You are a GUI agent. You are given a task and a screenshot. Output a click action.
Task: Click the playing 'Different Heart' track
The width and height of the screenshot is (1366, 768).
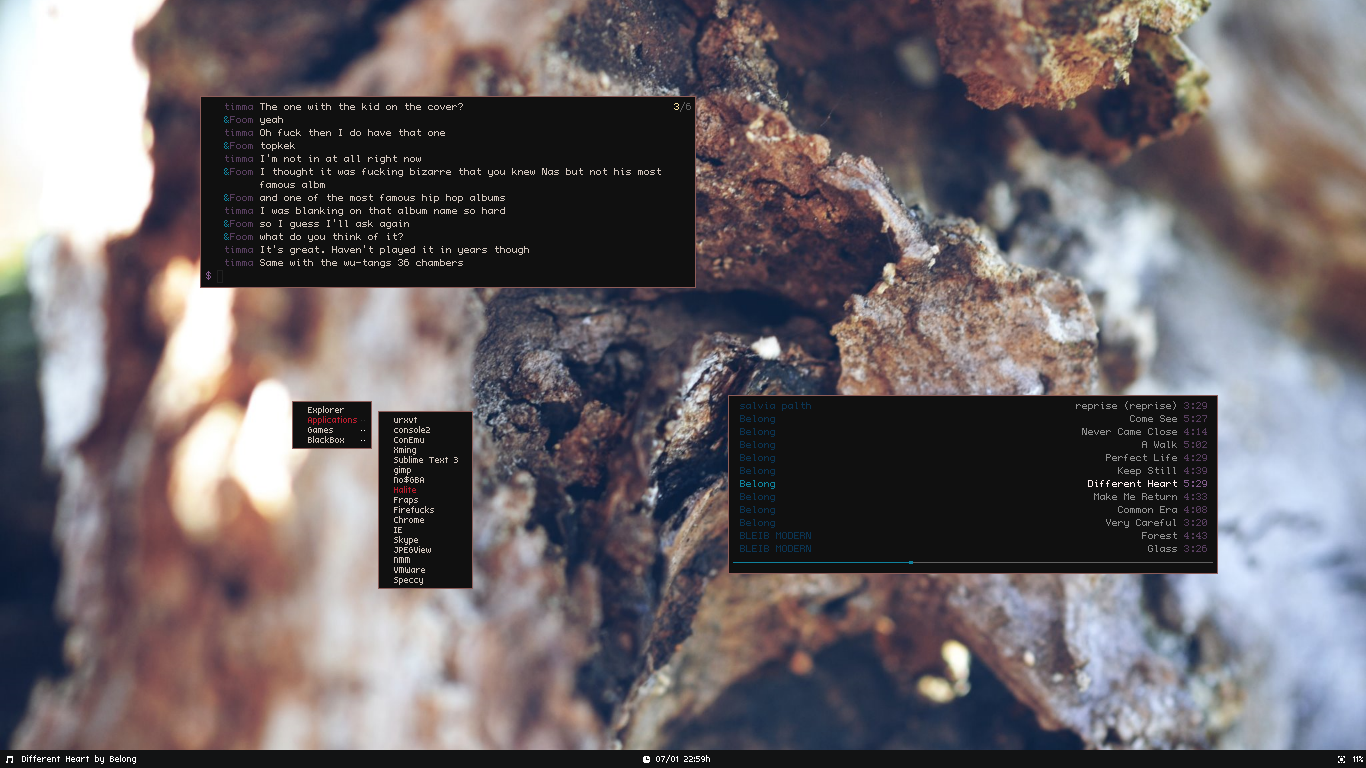(1132, 484)
